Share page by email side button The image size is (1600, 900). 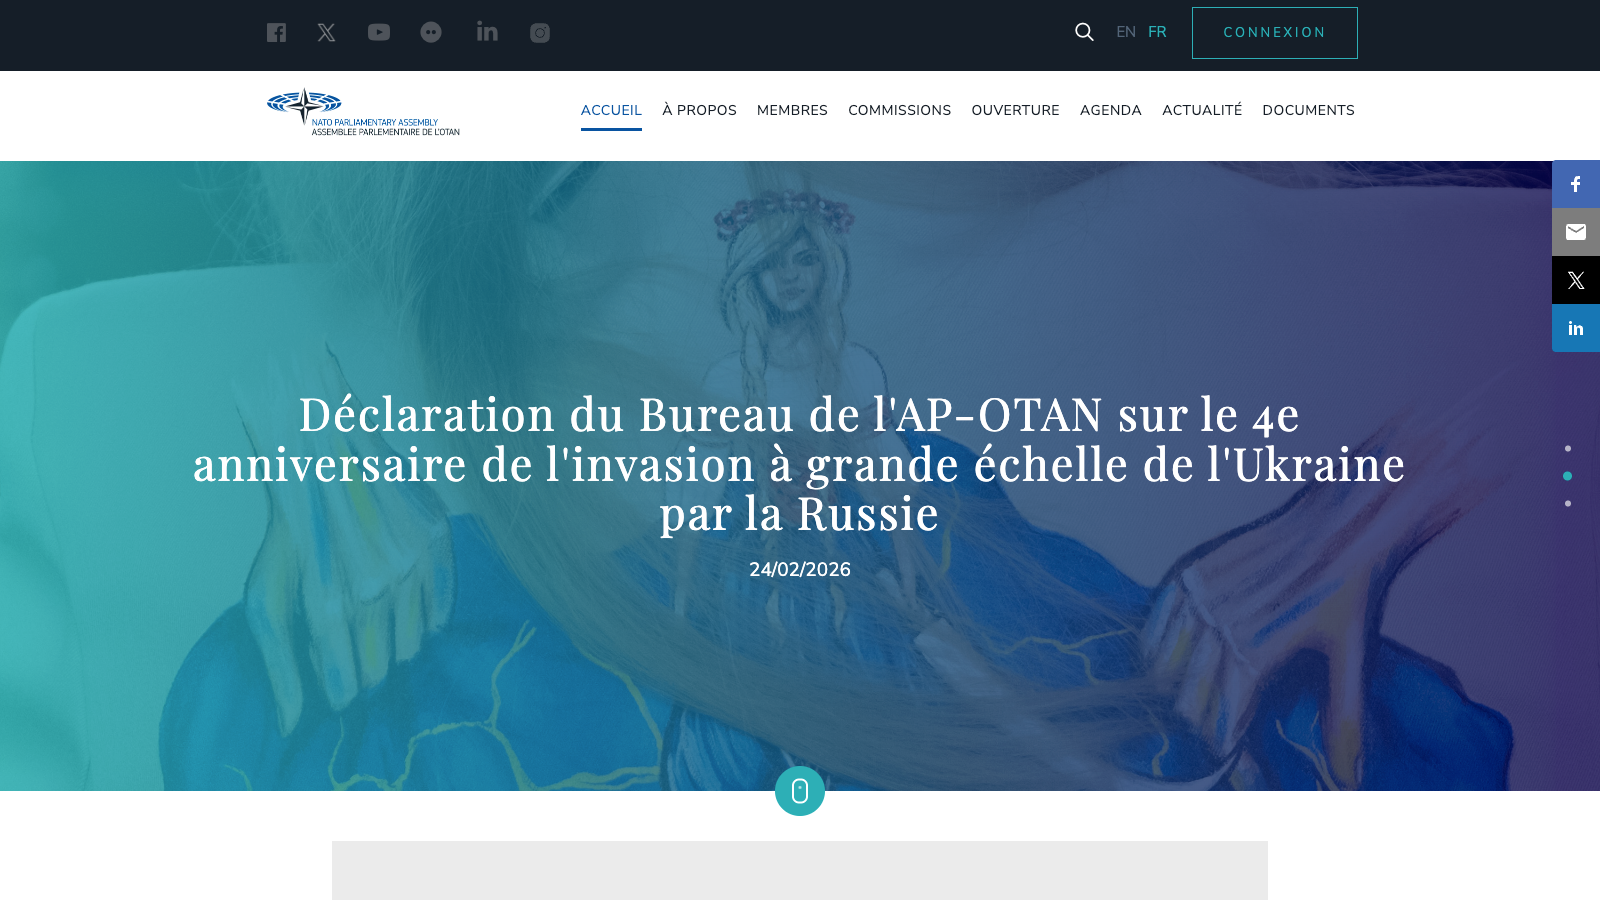point(1576,232)
